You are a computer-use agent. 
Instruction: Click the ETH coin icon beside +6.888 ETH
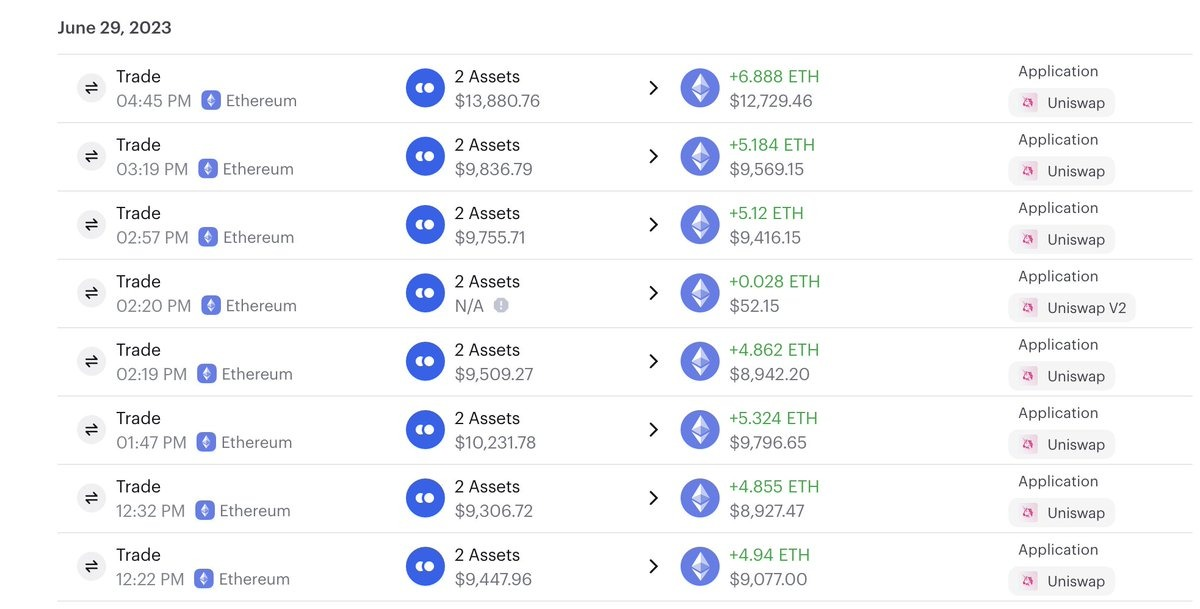(x=700, y=88)
